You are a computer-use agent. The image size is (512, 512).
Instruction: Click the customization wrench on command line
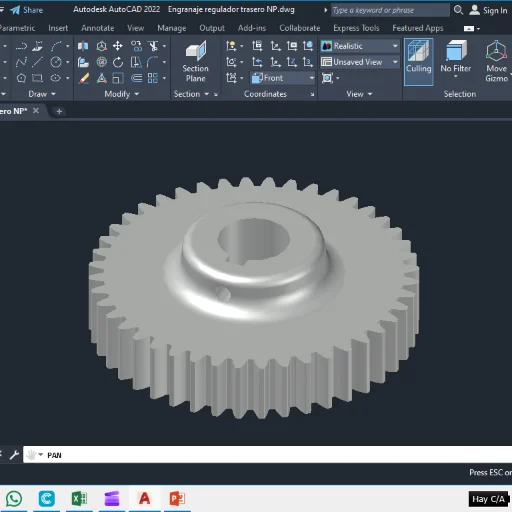(14, 455)
